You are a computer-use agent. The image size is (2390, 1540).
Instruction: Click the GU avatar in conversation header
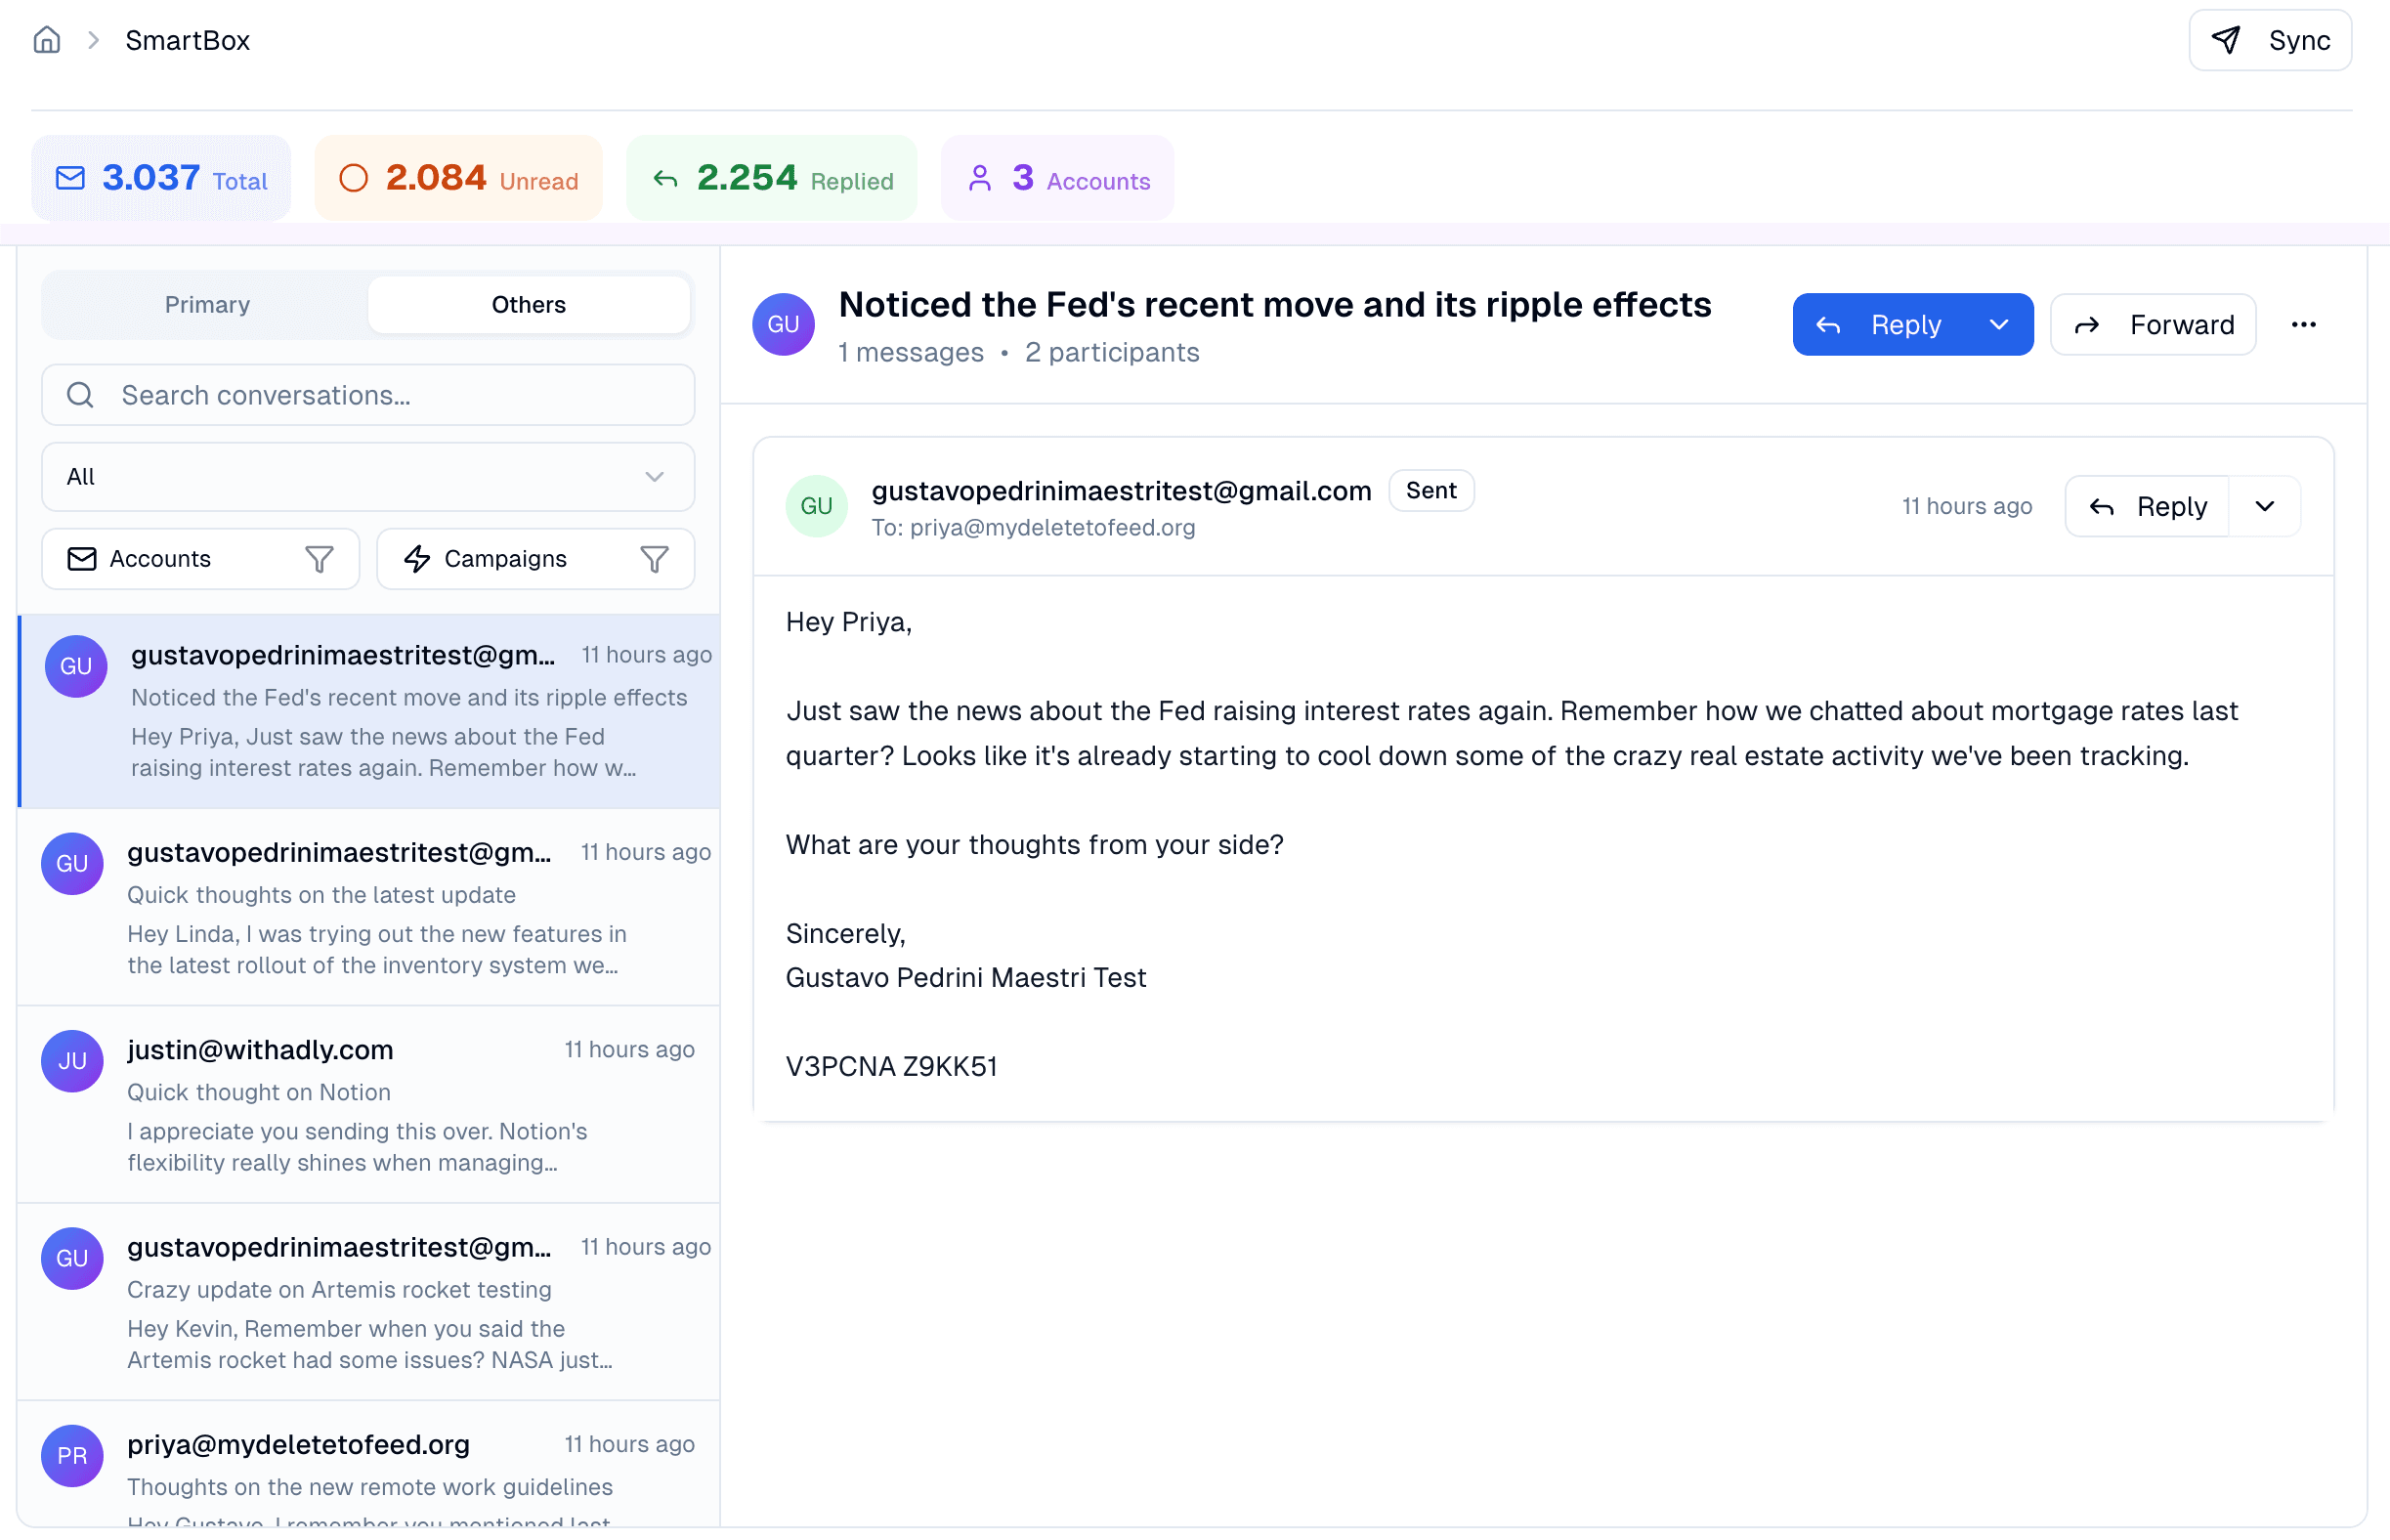[x=783, y=324]
